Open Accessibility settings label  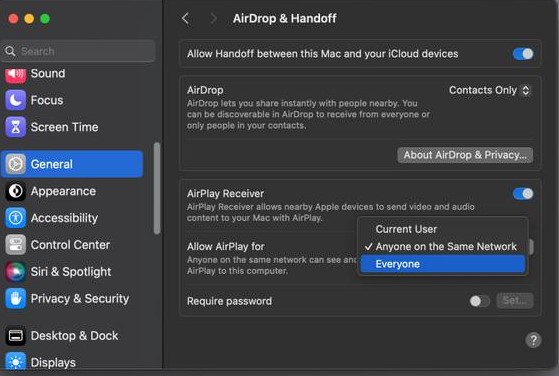point(64,218)
